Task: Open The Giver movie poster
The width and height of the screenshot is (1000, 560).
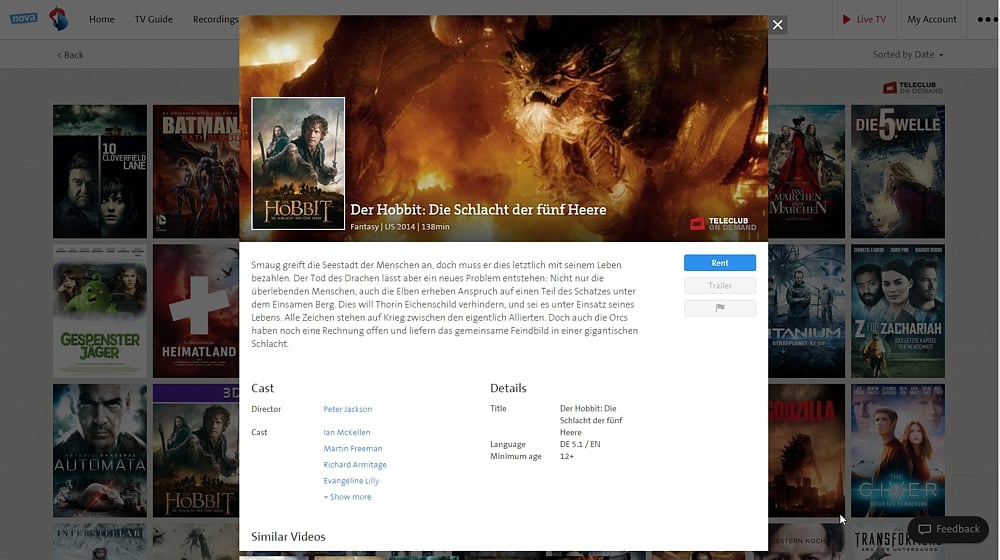Action: tap(897, 450)
